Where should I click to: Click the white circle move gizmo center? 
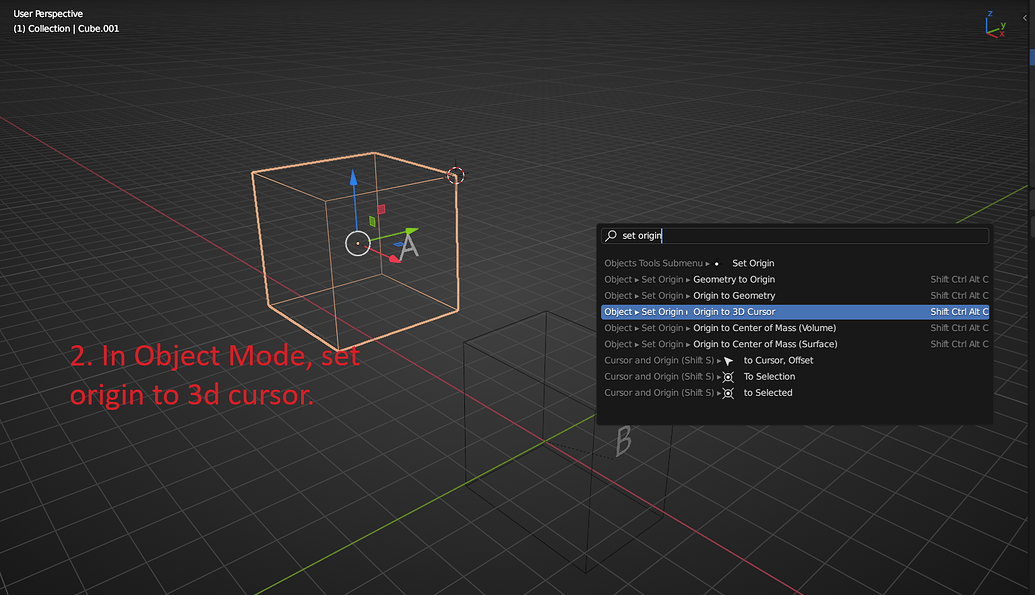click(358, 244)
